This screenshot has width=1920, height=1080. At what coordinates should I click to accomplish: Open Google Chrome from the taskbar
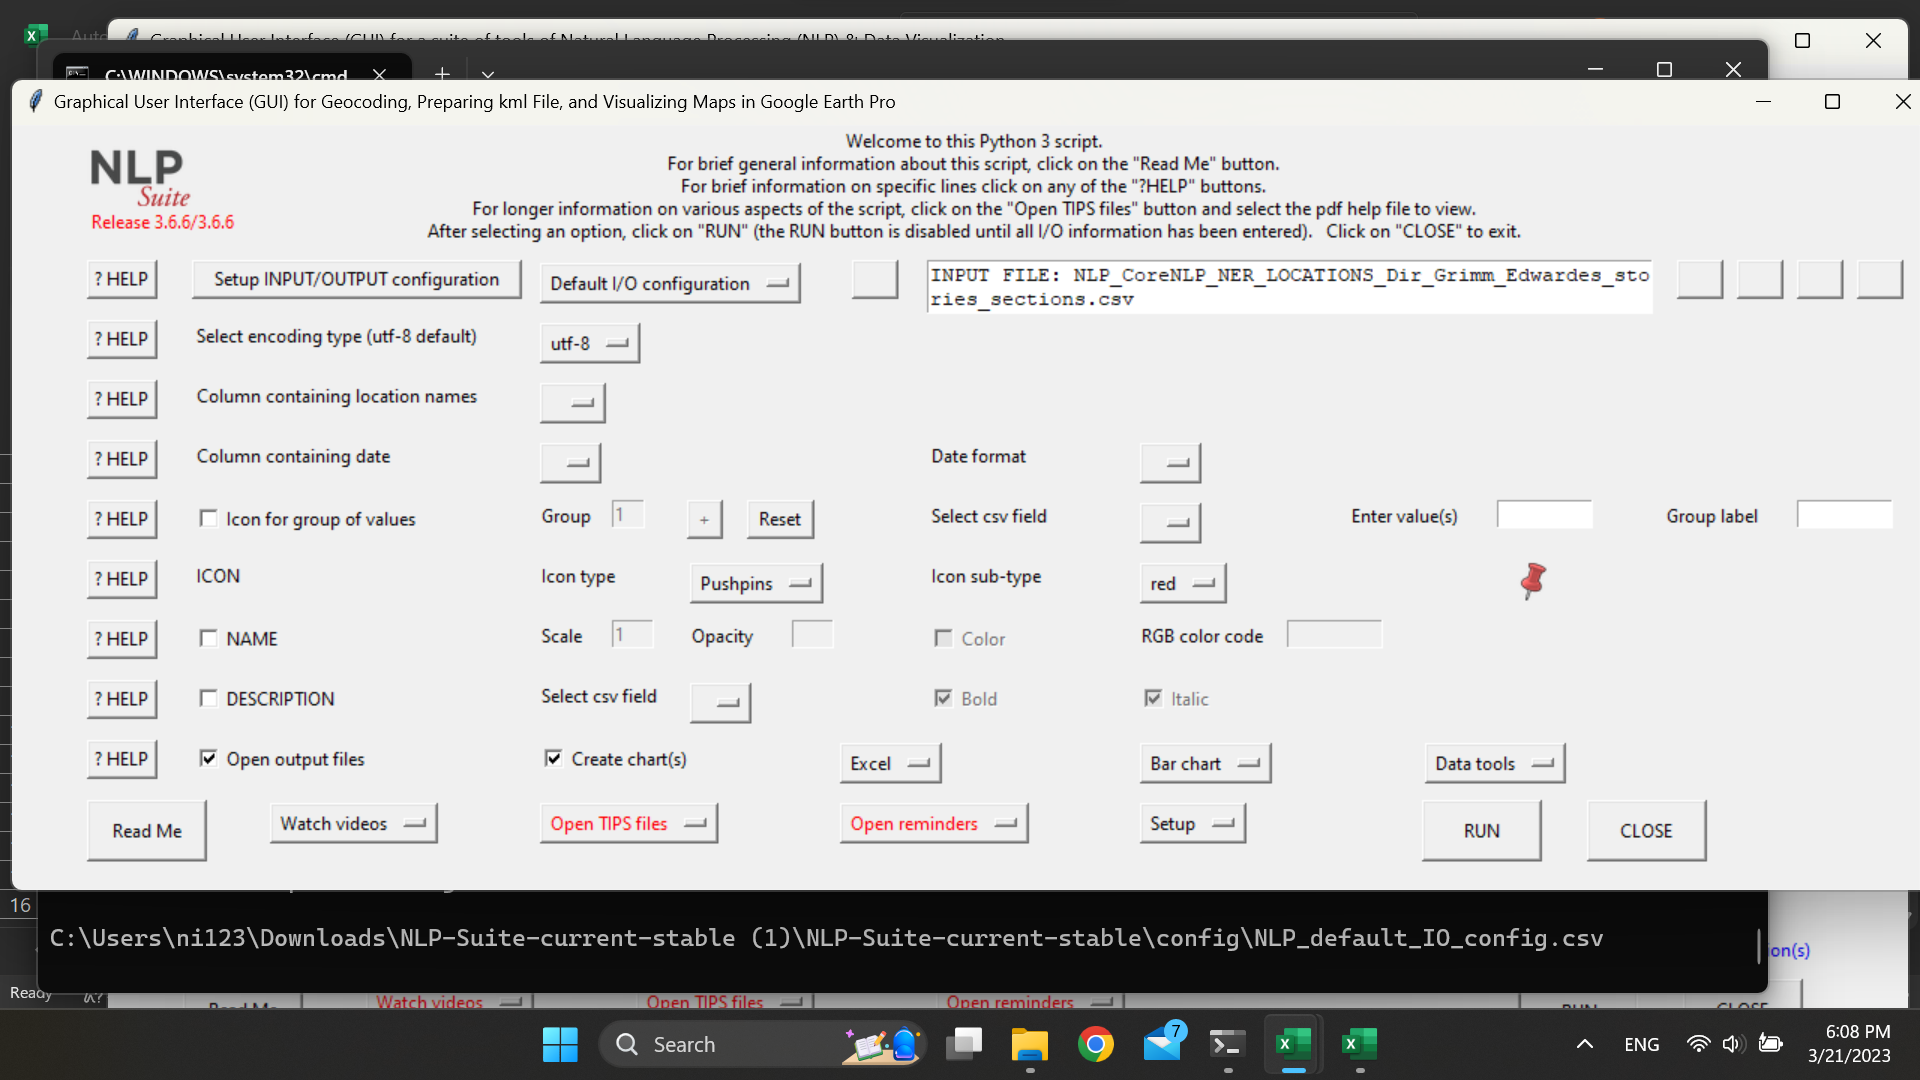[x=1095, y=1044]
